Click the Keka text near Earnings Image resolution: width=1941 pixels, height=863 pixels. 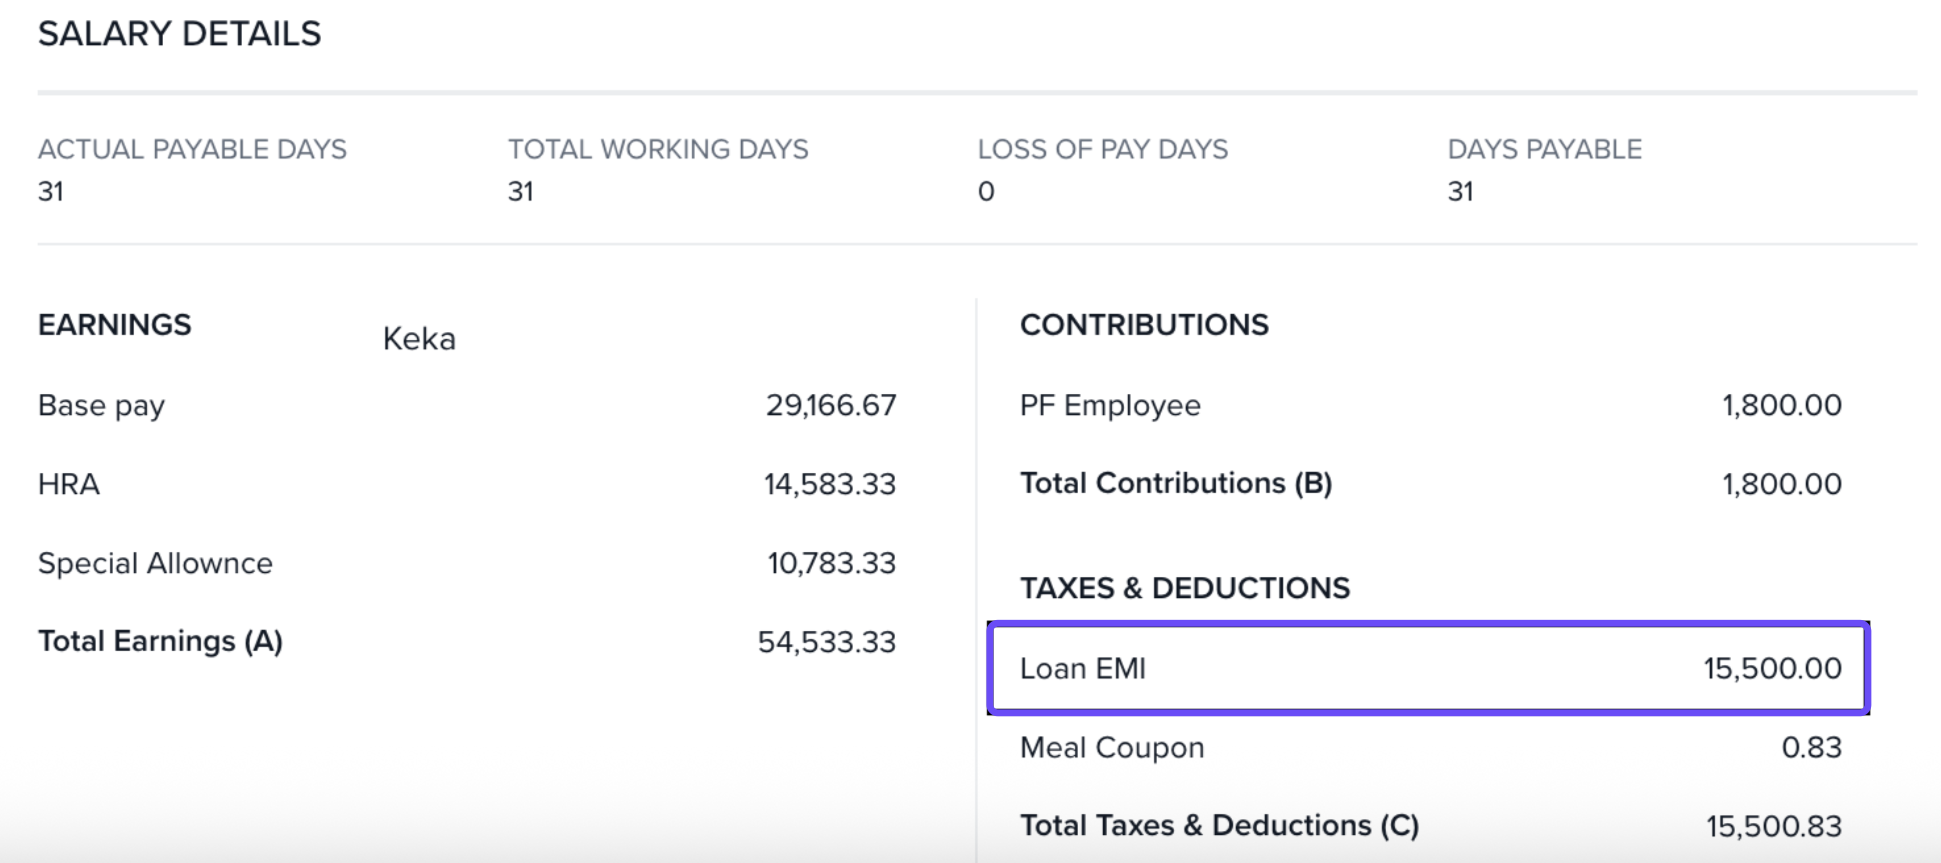tap(419, 340)
